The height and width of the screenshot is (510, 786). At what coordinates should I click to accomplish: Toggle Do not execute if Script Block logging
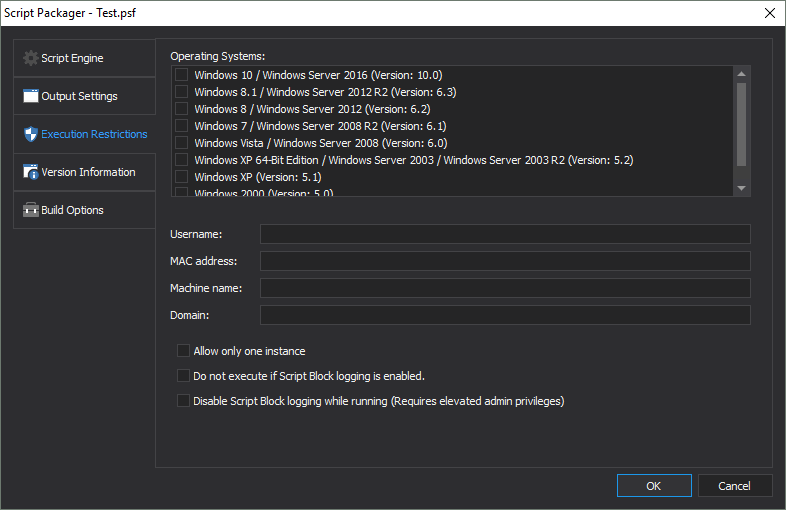[x=183, y=376]
